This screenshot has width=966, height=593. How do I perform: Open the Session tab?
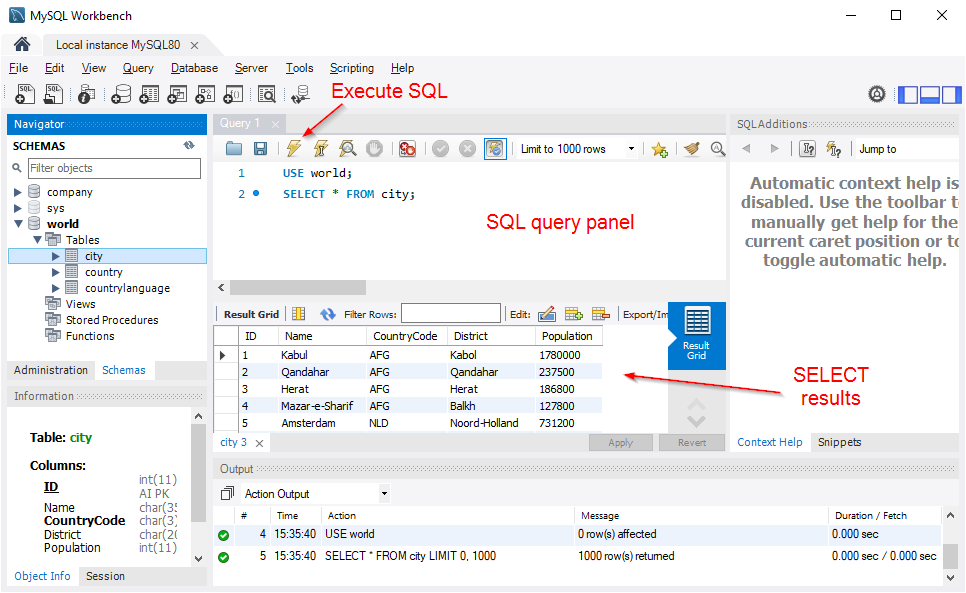tap(105, 576)
